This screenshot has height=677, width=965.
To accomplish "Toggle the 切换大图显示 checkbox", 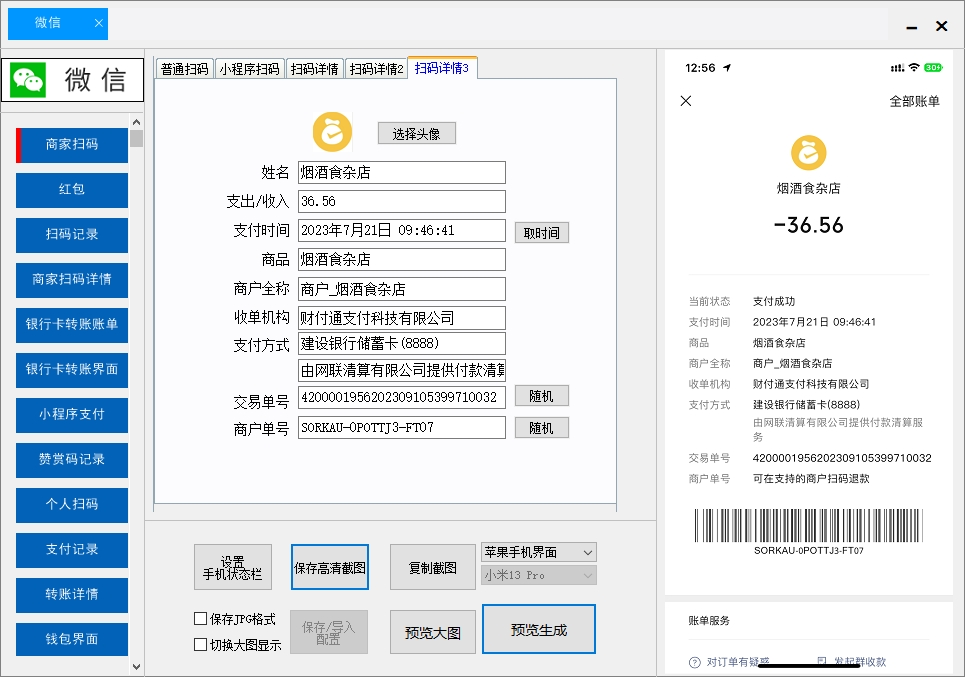I will tap(200, 644).
